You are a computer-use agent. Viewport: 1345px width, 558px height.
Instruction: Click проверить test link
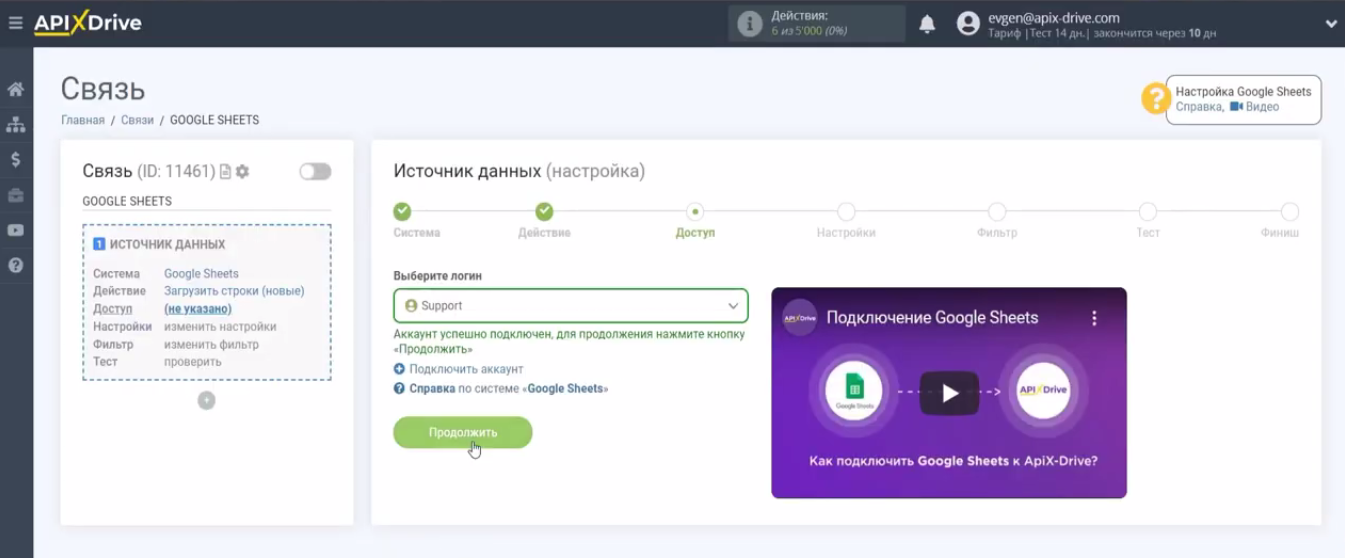click(193, 361)
